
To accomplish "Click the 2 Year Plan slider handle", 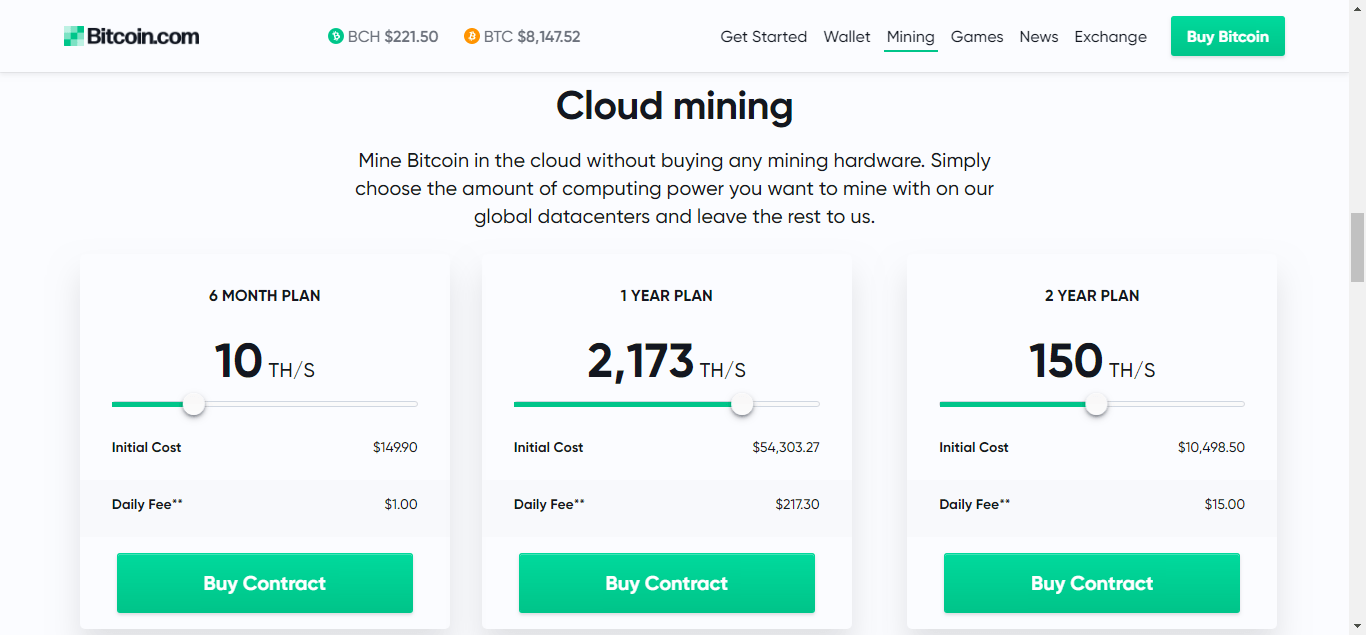I will tap(1097, 404).
